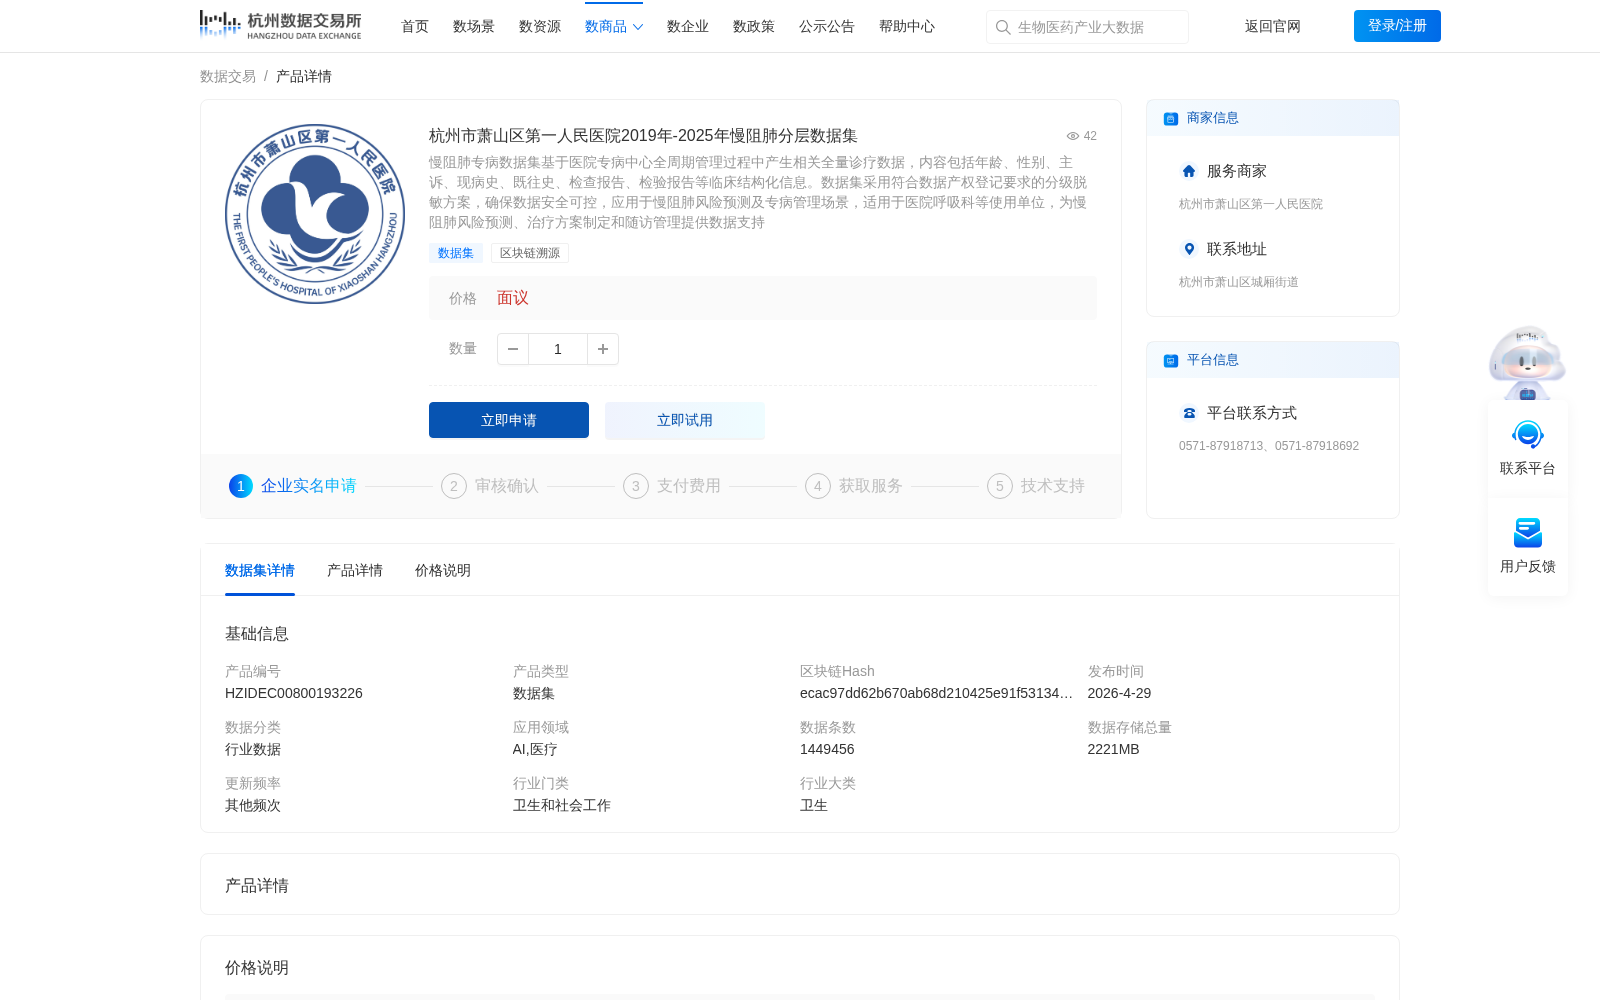Click the 立即申请 button

point(509,420)
